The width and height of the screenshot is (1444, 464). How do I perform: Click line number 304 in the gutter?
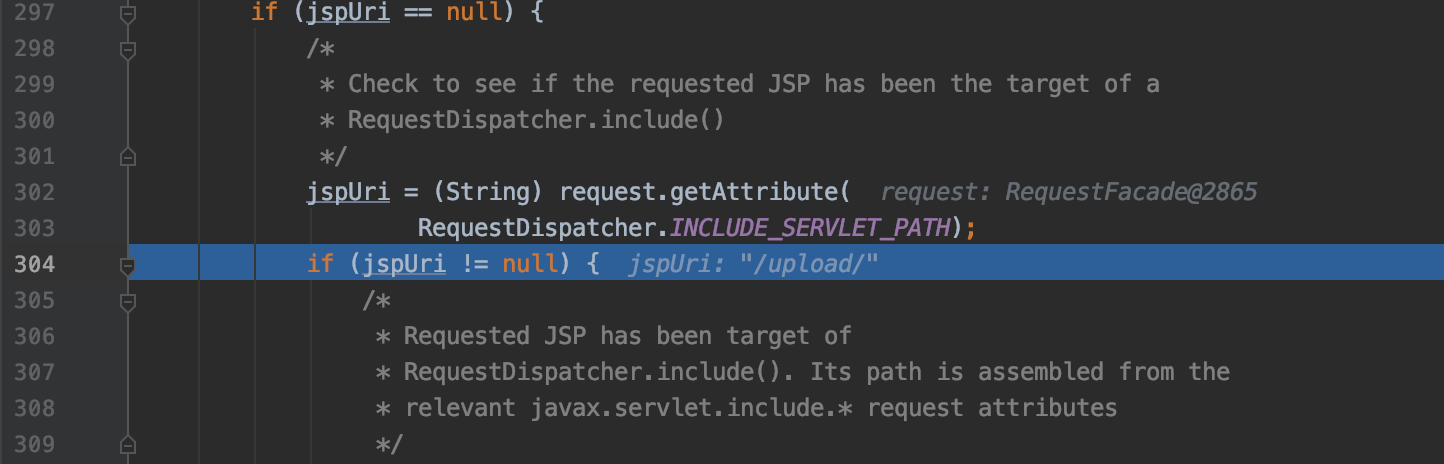(34, 264)
